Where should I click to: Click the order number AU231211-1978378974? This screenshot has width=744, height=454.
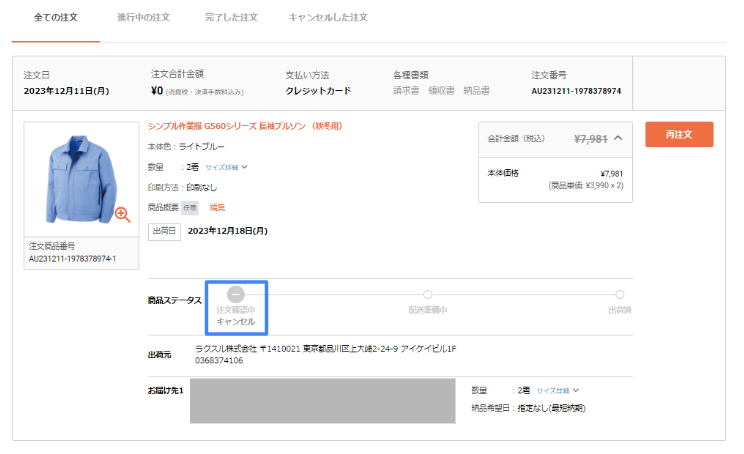coord(576,91)
